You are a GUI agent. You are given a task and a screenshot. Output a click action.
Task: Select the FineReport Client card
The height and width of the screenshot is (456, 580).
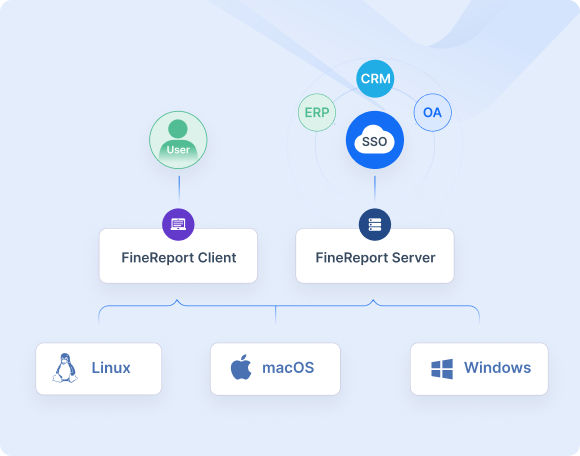(x=178, y=256)
